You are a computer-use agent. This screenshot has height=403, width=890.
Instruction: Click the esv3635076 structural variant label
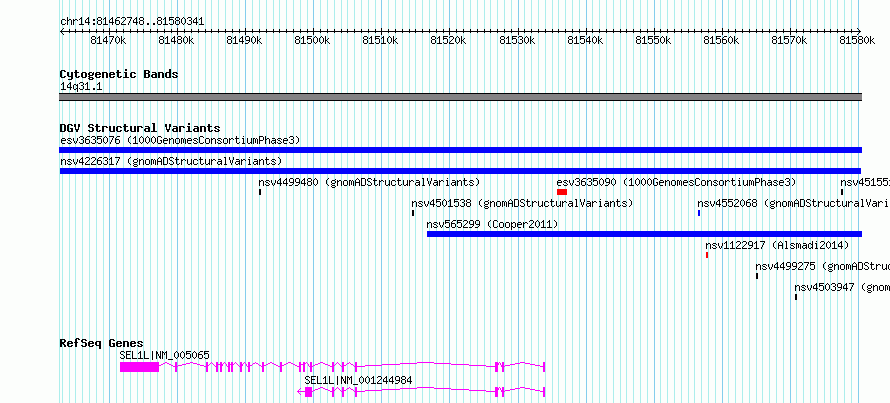[x=180, y=140]
